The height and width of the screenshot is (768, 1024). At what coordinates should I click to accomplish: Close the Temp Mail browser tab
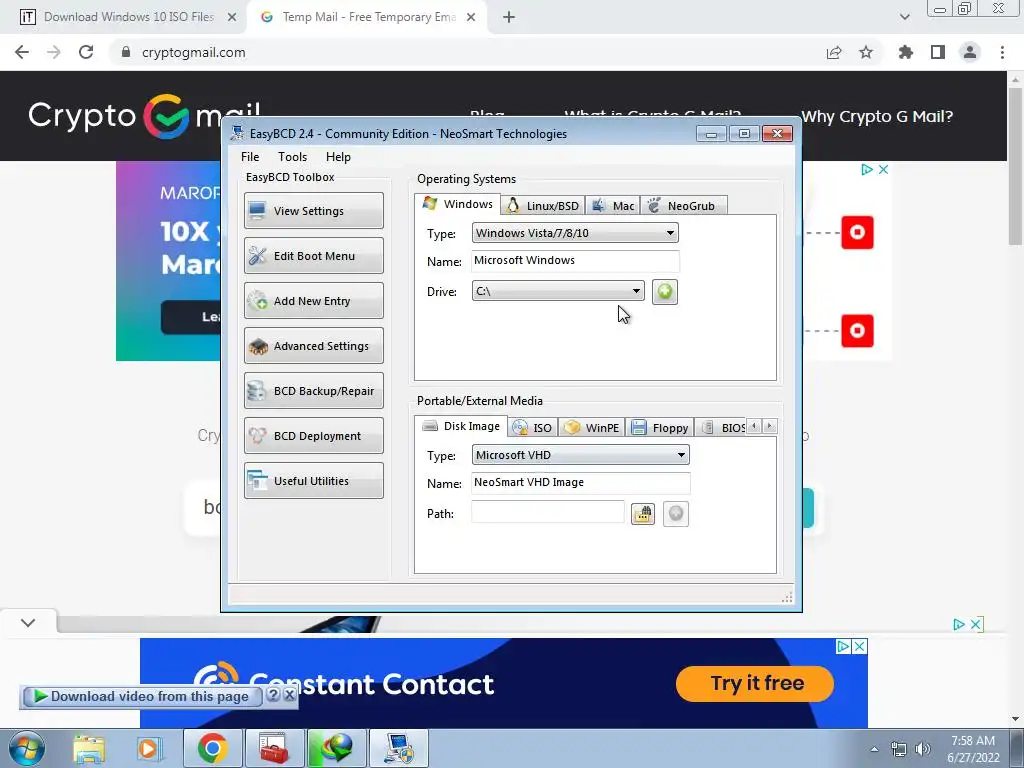[471, 17]
